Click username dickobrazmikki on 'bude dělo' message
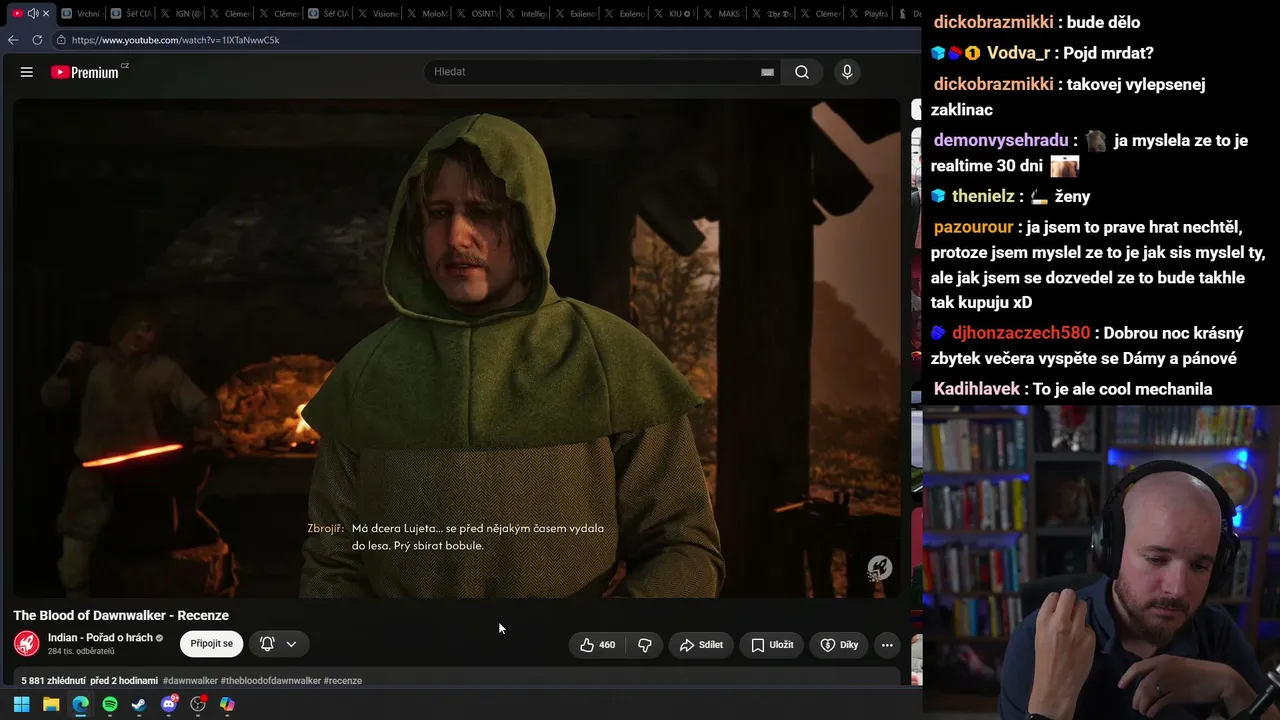The image size is (1280, 720). click(993, 22)
